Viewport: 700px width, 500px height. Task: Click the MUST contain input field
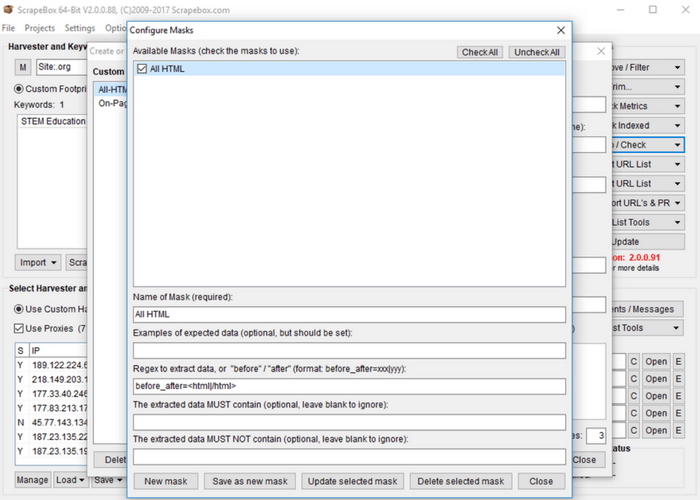(x=349, y=422)
